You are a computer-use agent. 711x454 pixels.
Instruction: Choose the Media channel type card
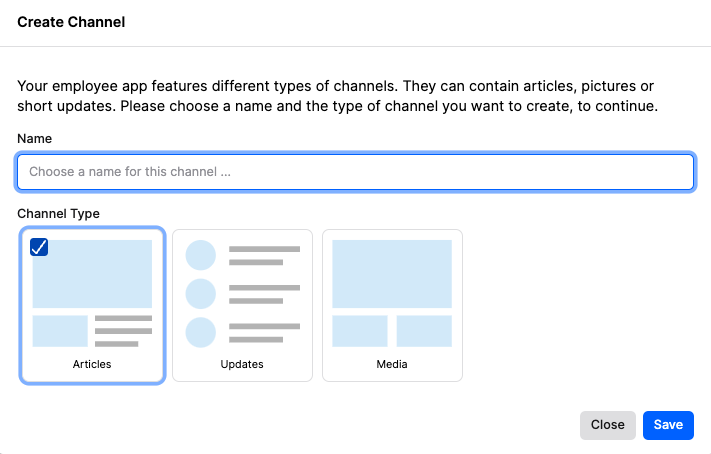point(392,305)
